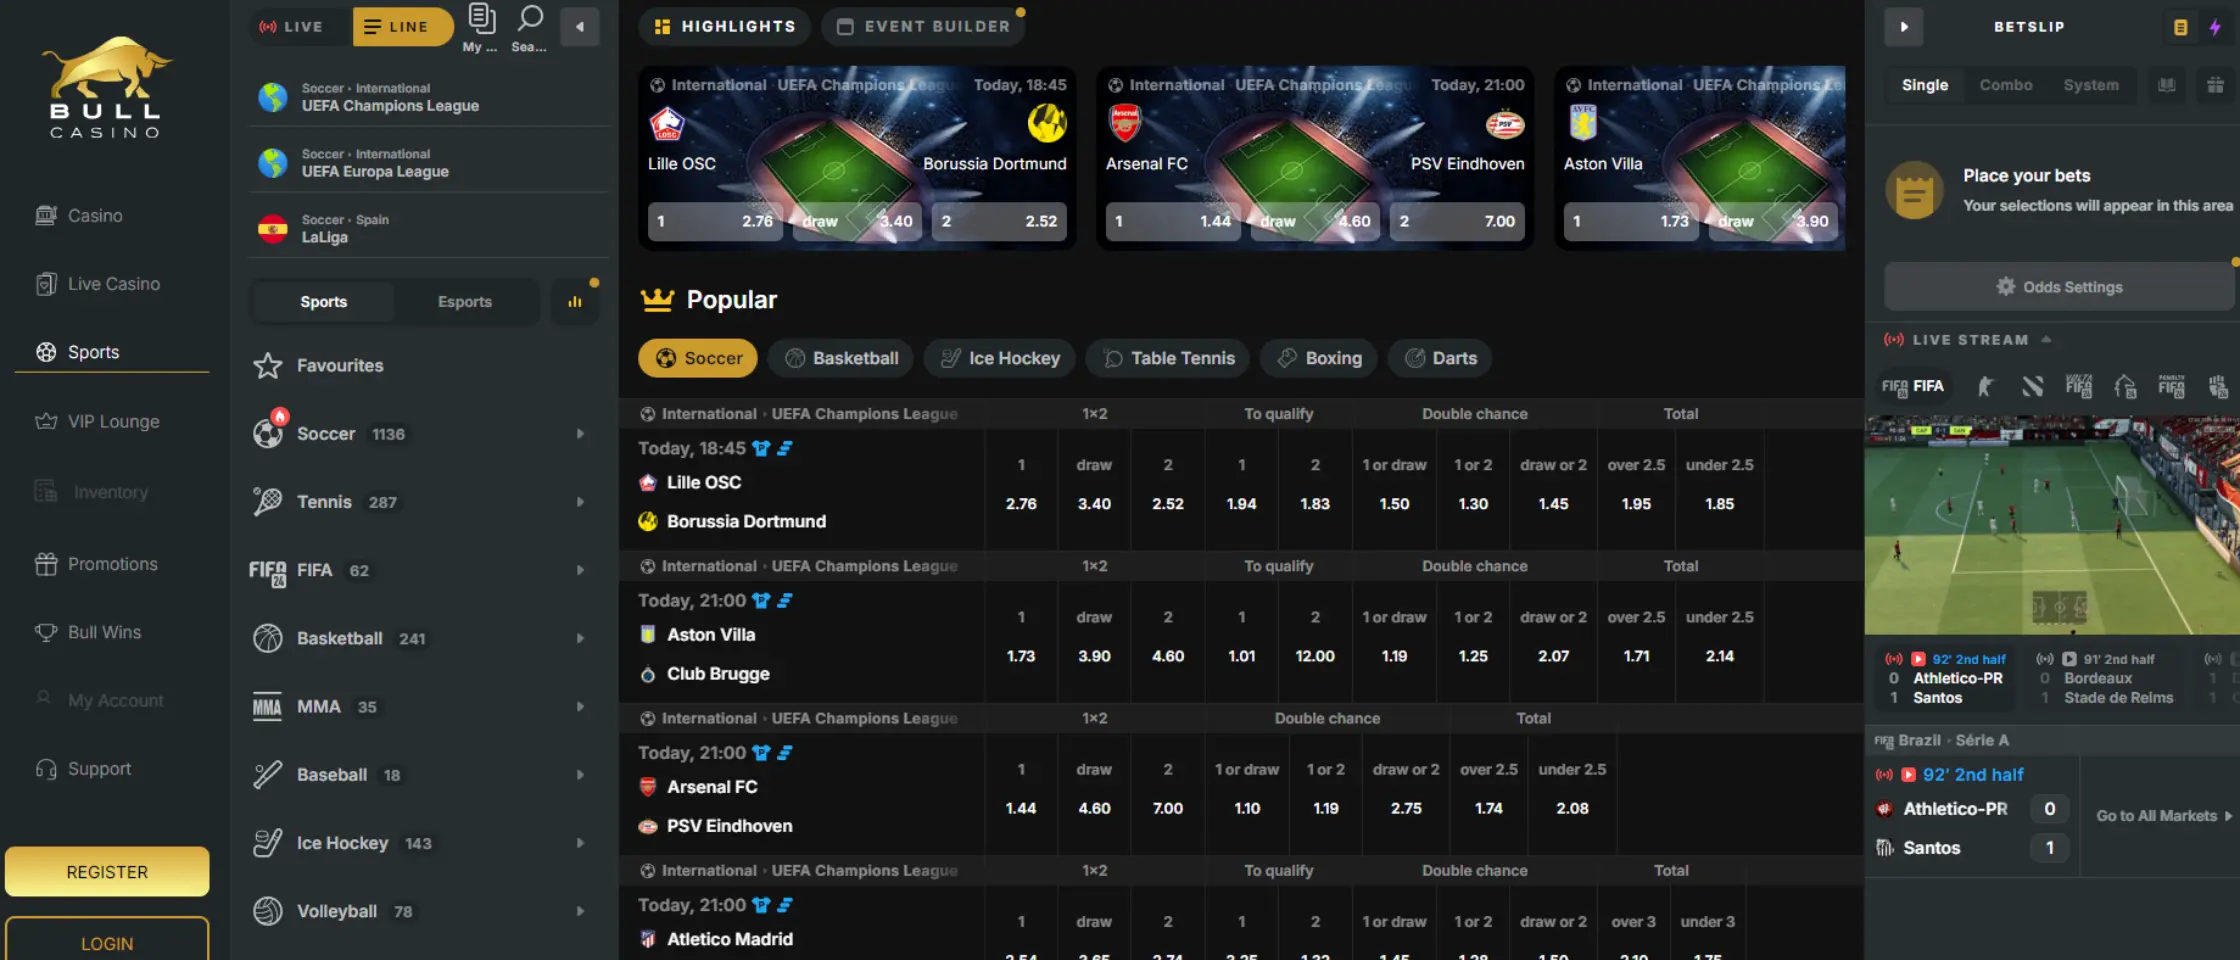Click the statistics bar chart icon

575,302
